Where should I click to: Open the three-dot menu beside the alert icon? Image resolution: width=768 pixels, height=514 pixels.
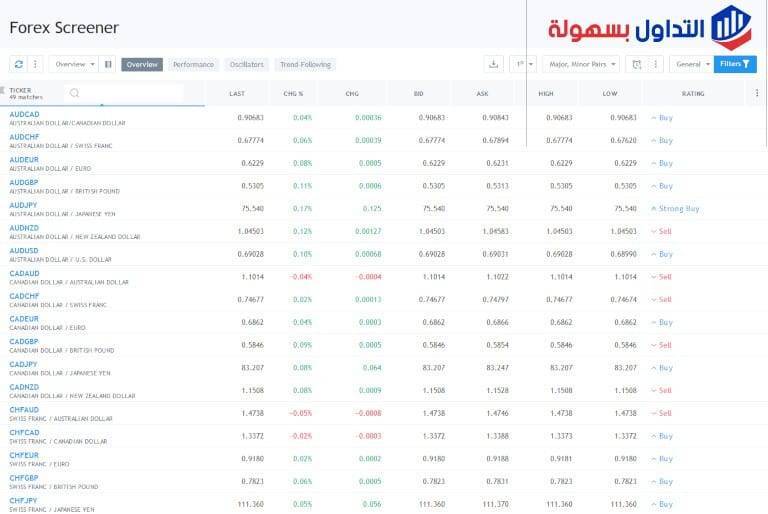655,64
